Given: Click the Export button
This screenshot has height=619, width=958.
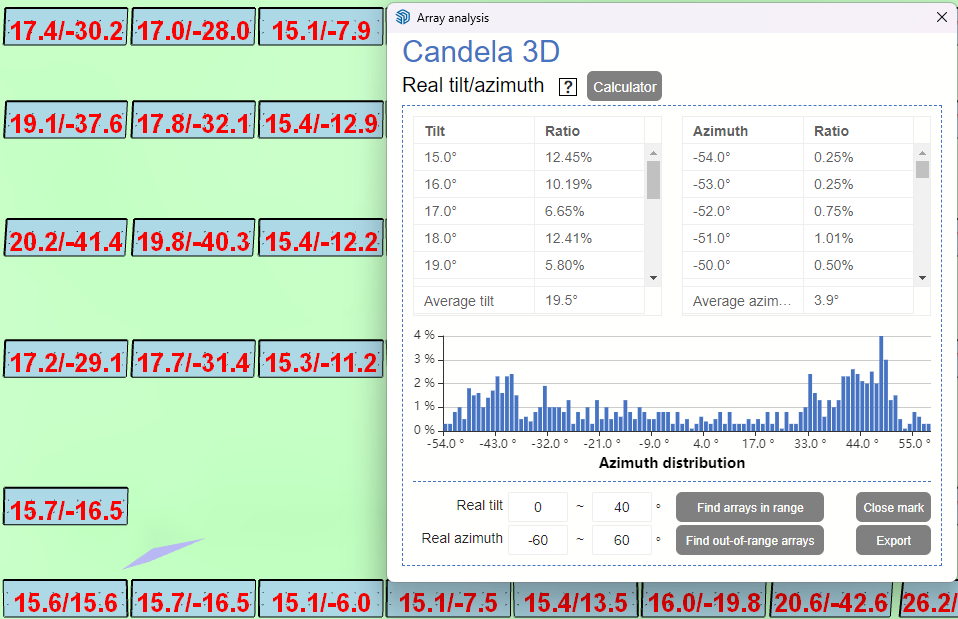Looking at the screenshot, I should (x=893, y=540).
